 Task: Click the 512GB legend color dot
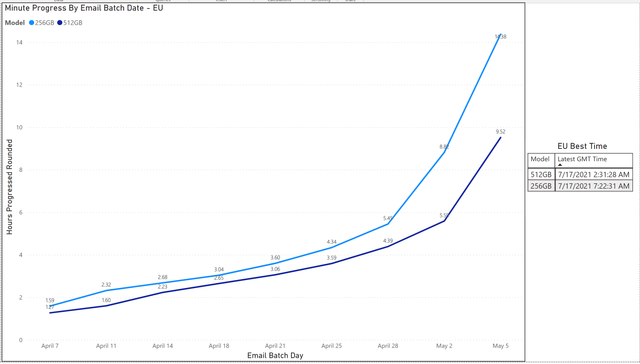60,23
